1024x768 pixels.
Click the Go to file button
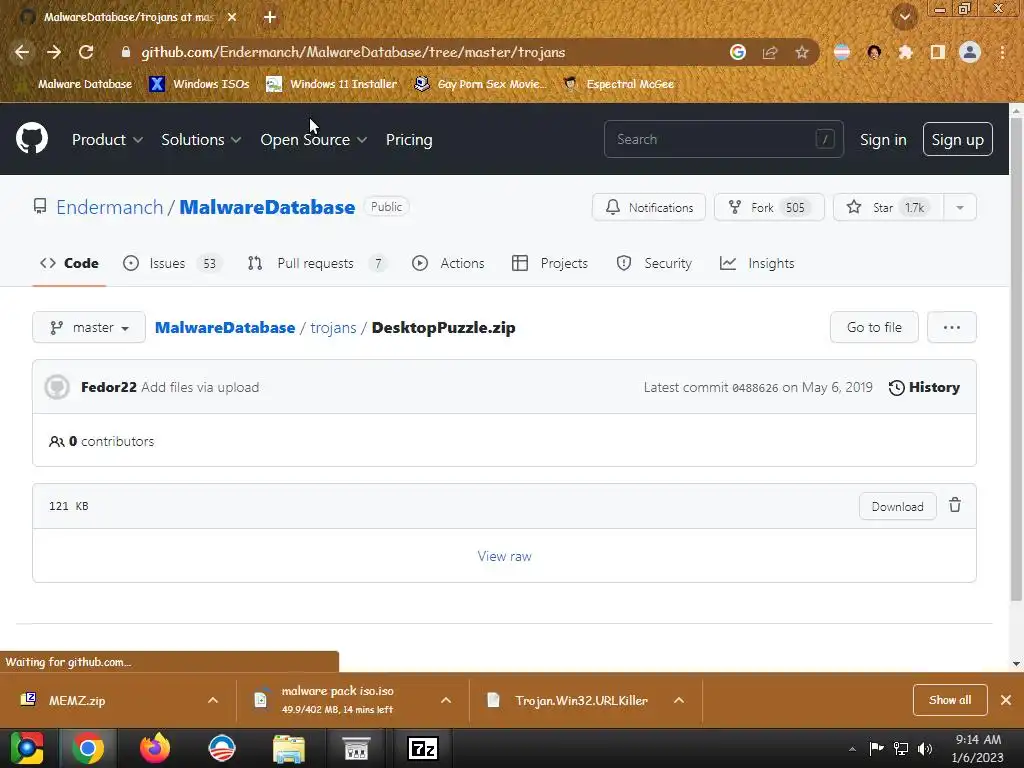[874, 327]
